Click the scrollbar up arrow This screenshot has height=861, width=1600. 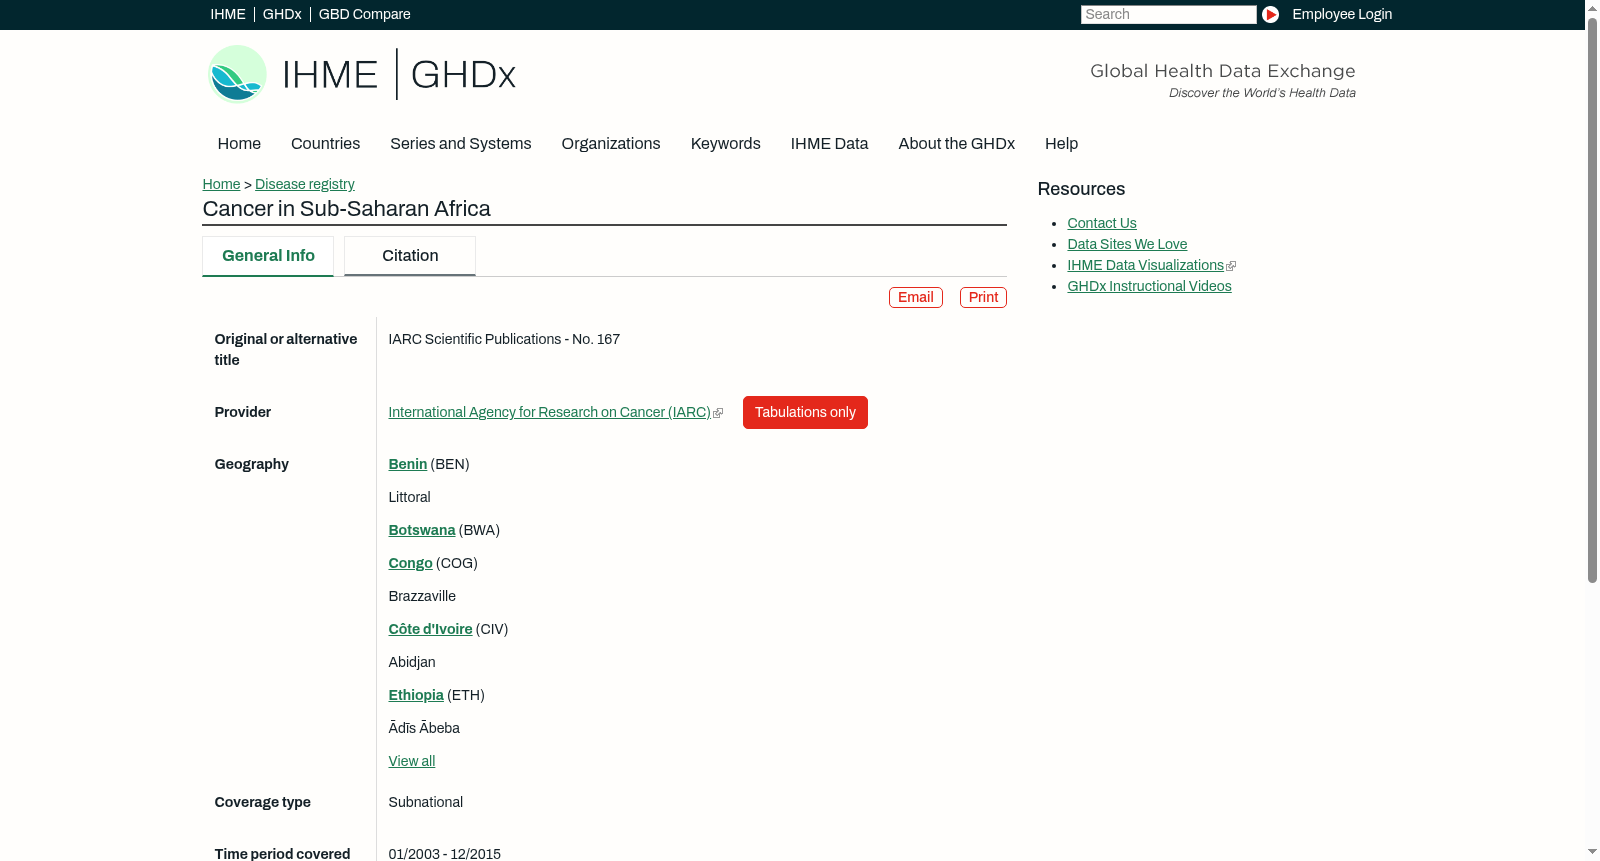[1592, 8]
